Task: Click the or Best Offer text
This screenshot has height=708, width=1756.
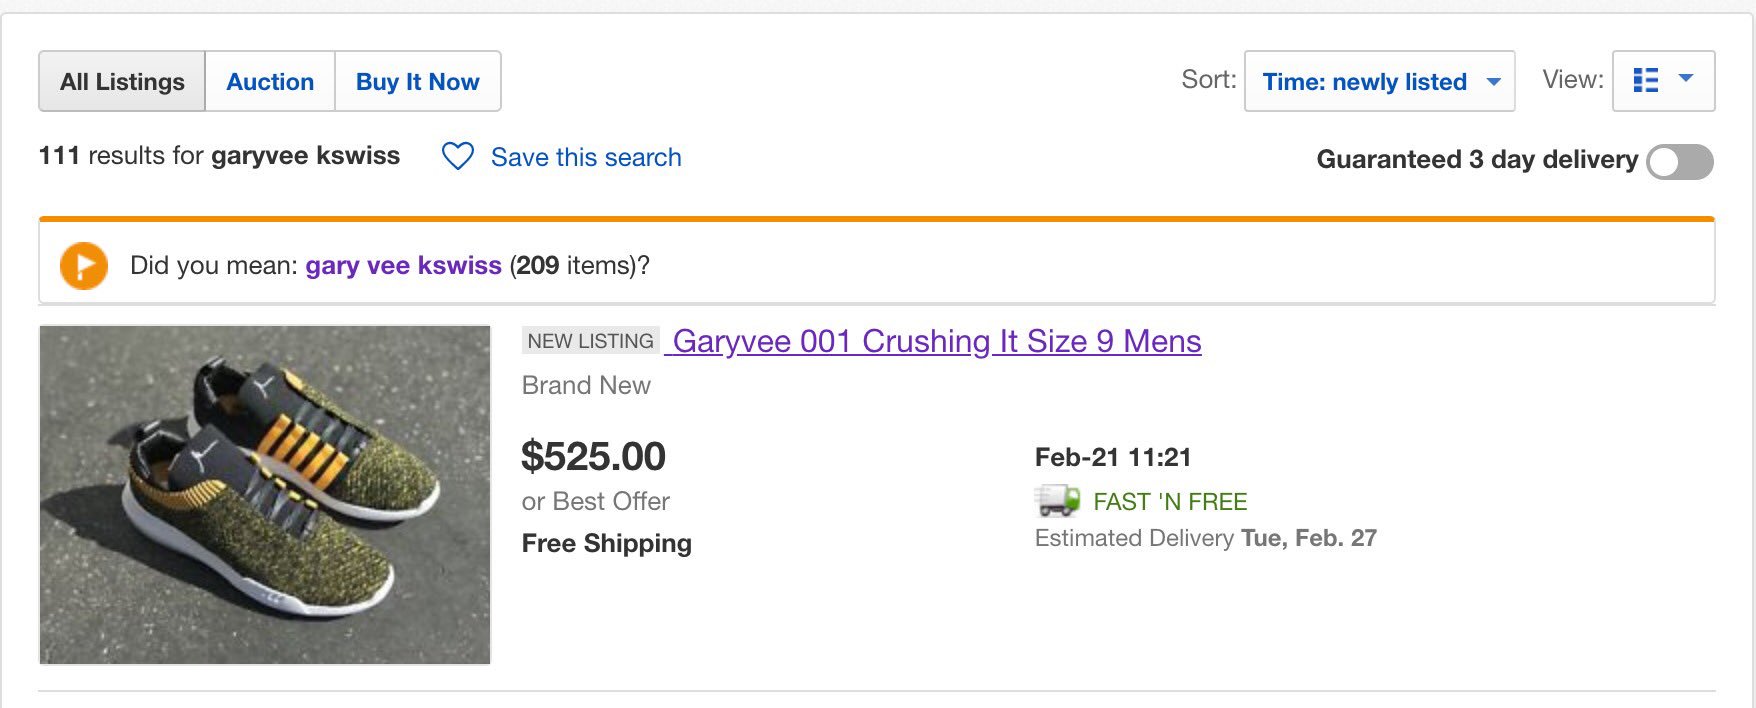Action: tap(595, 501)
